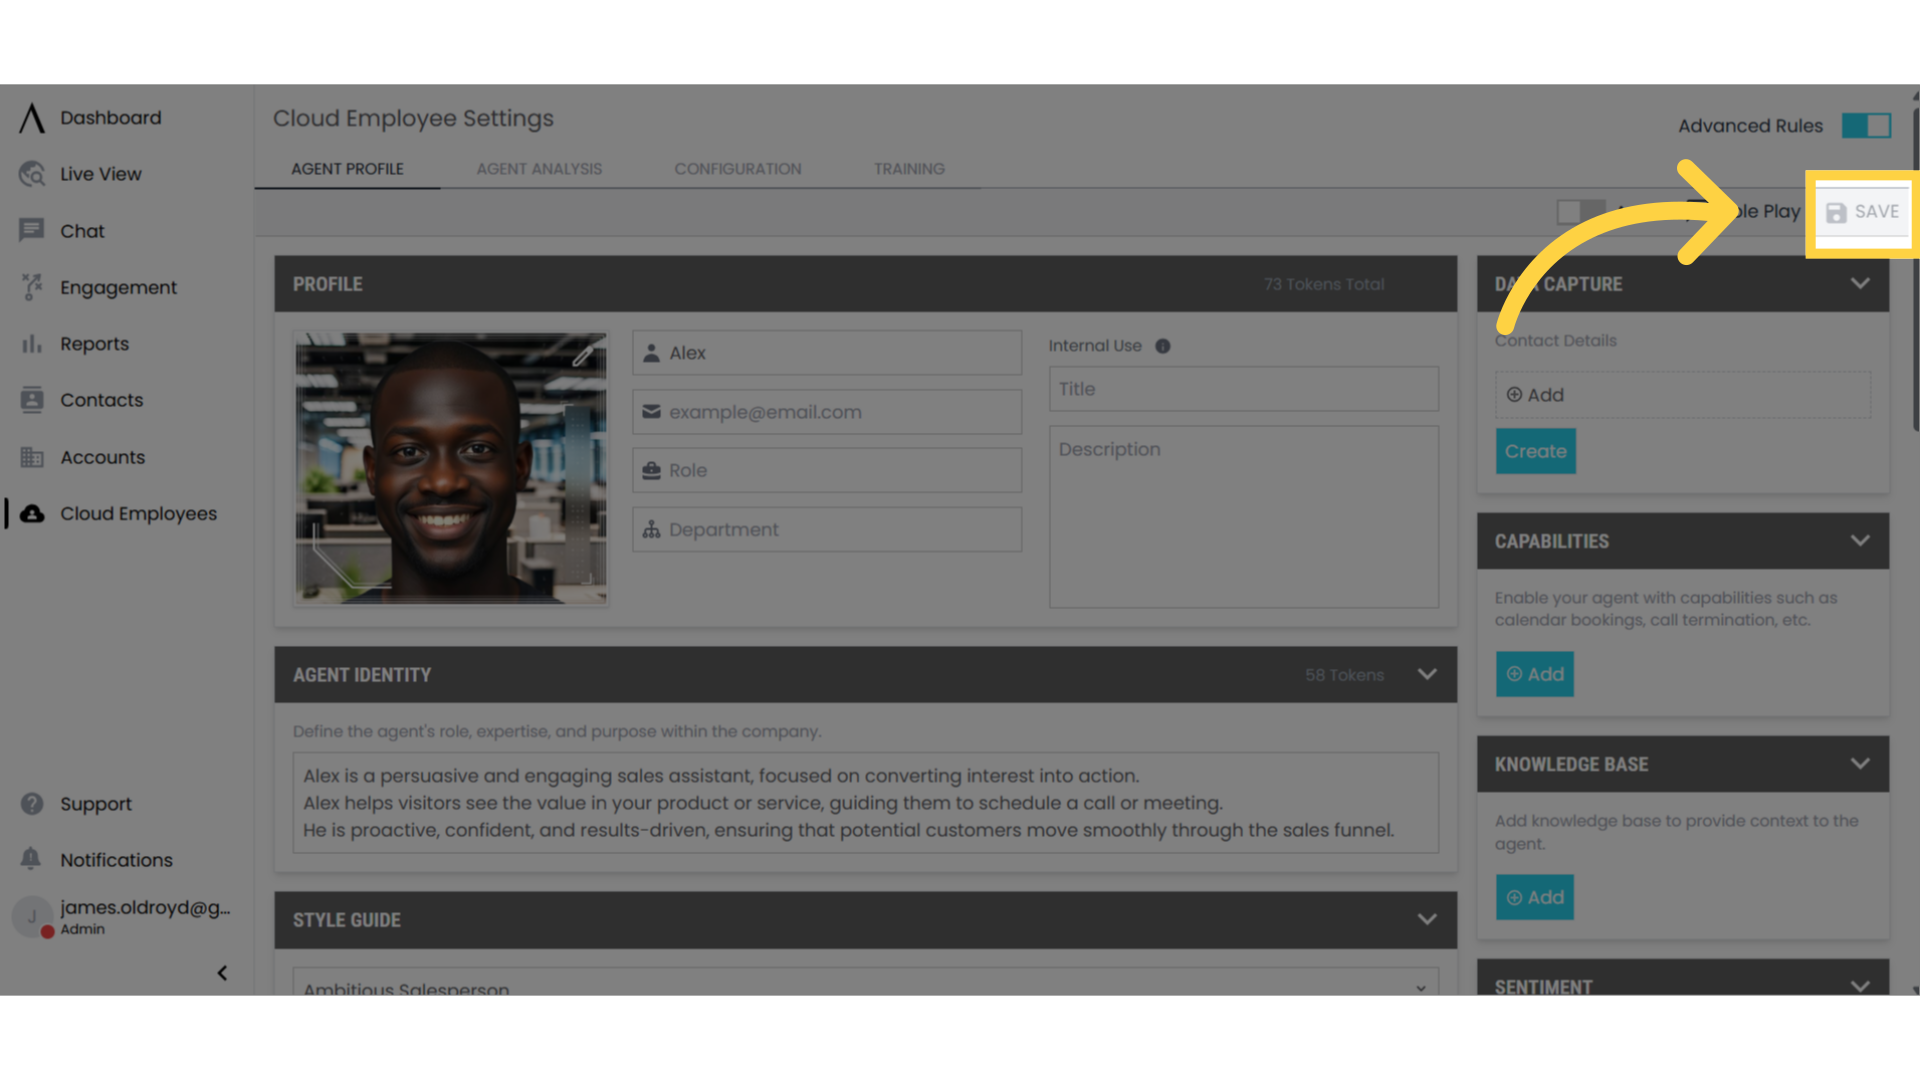Click the Description text field

(1243, 517)
